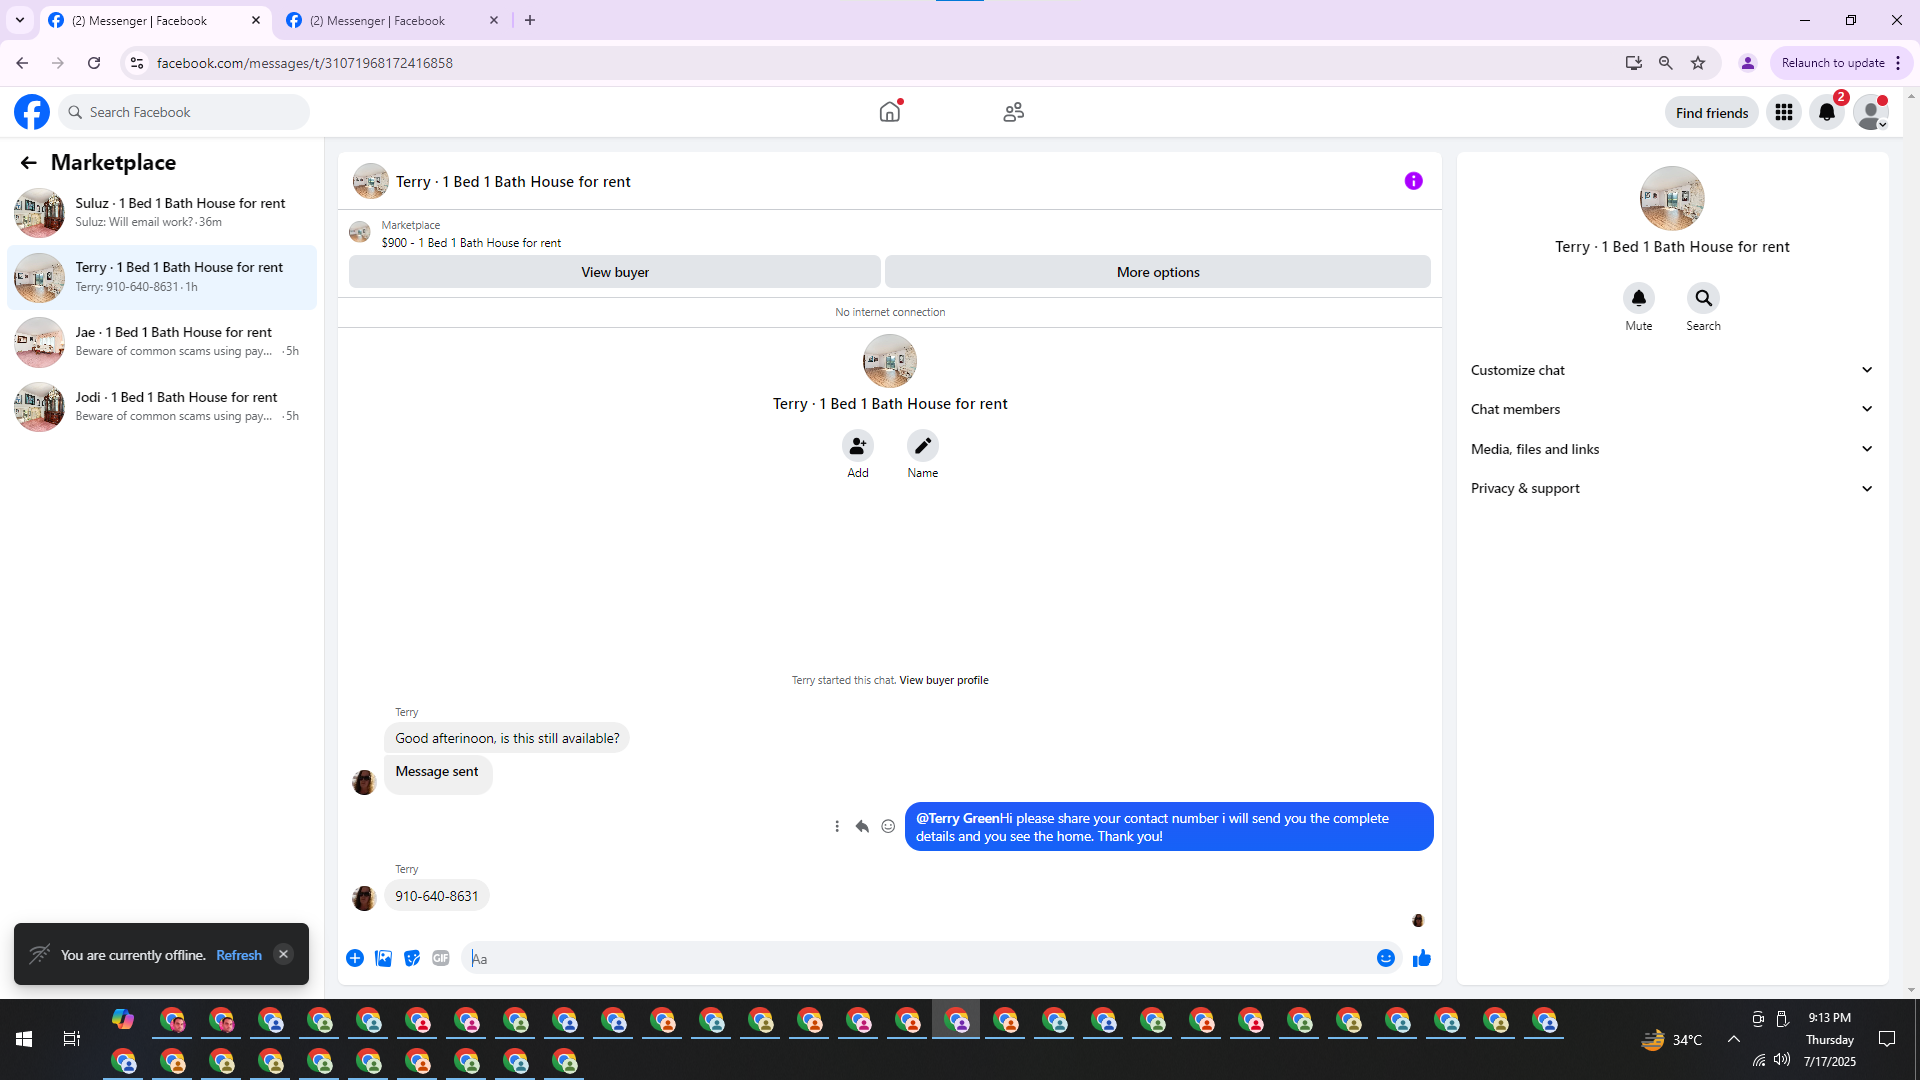Screen dimensions: 1920x1080
Task: Focus the Search Facebook field
Action: 184,112
